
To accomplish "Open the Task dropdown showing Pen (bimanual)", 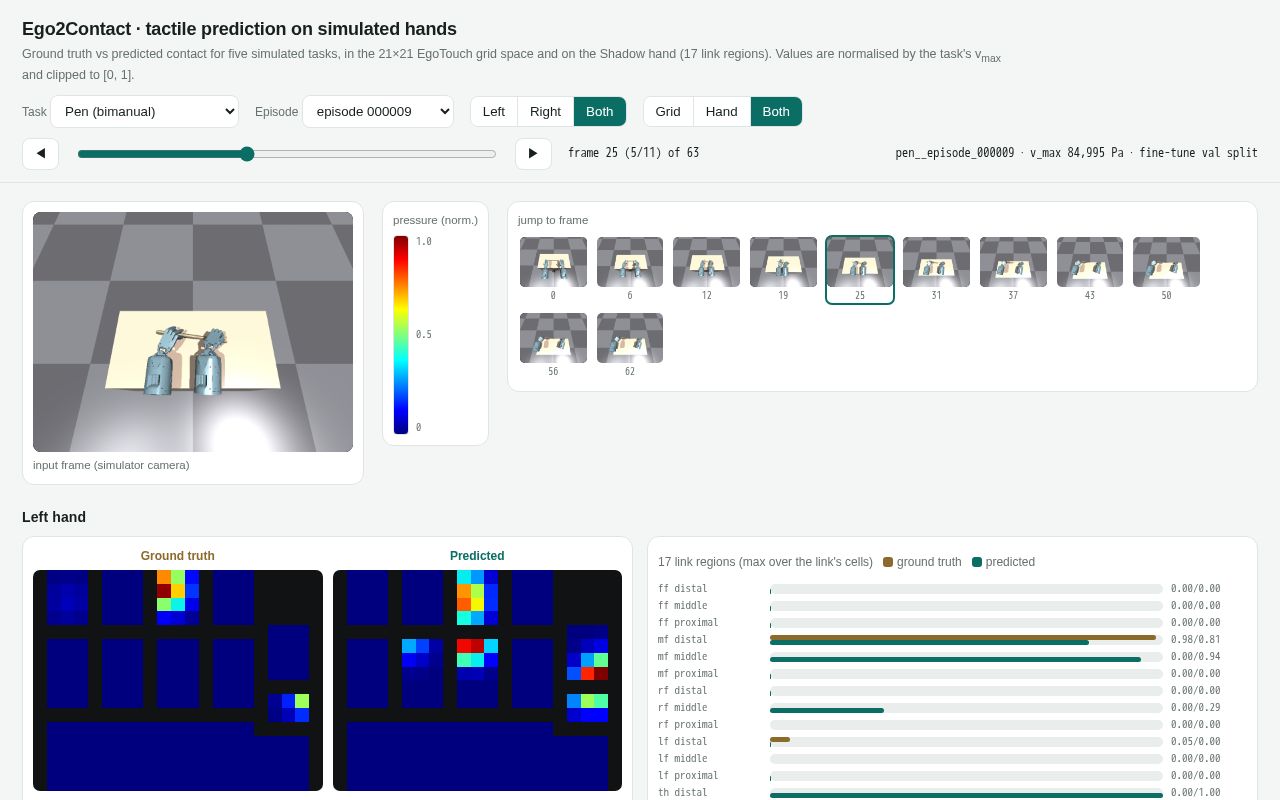I will pos(145,111).
